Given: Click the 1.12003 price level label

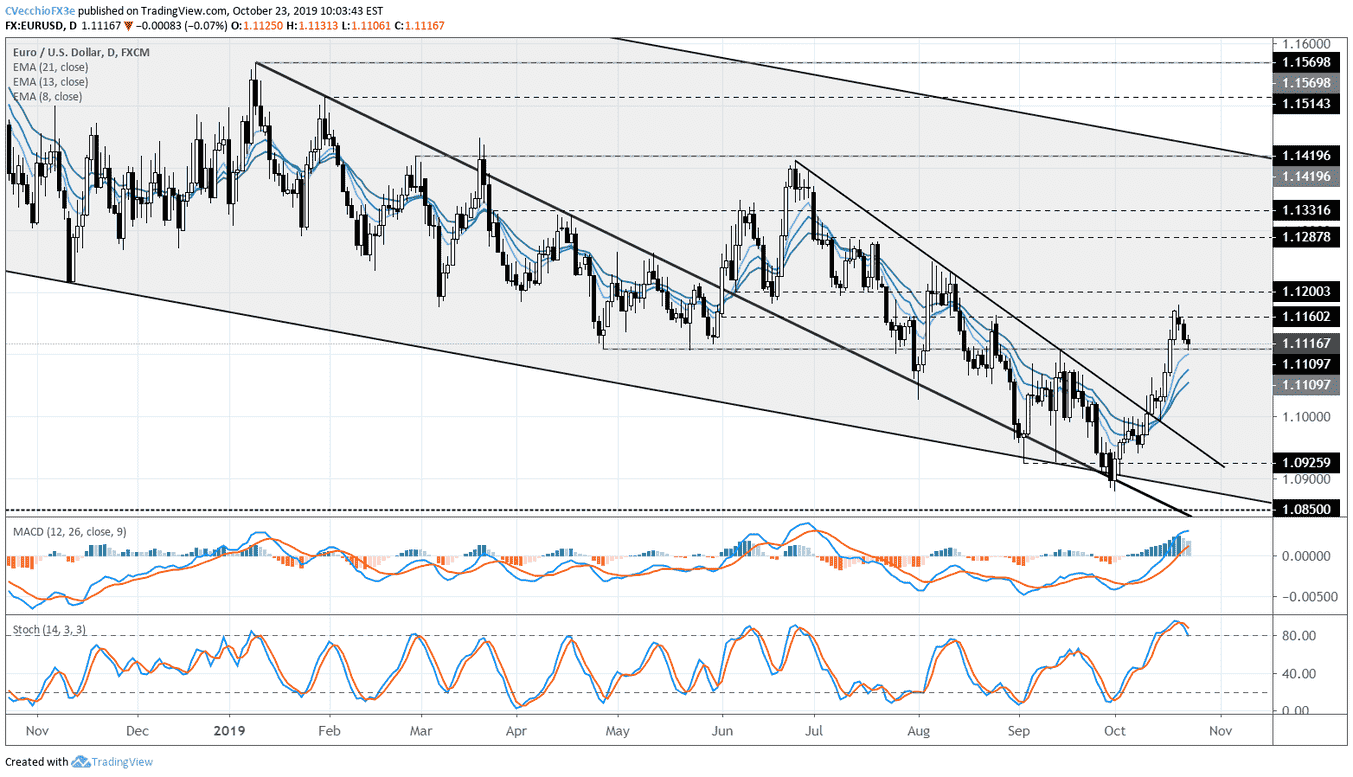Looking at the screenshot, I should point(1308,291).
